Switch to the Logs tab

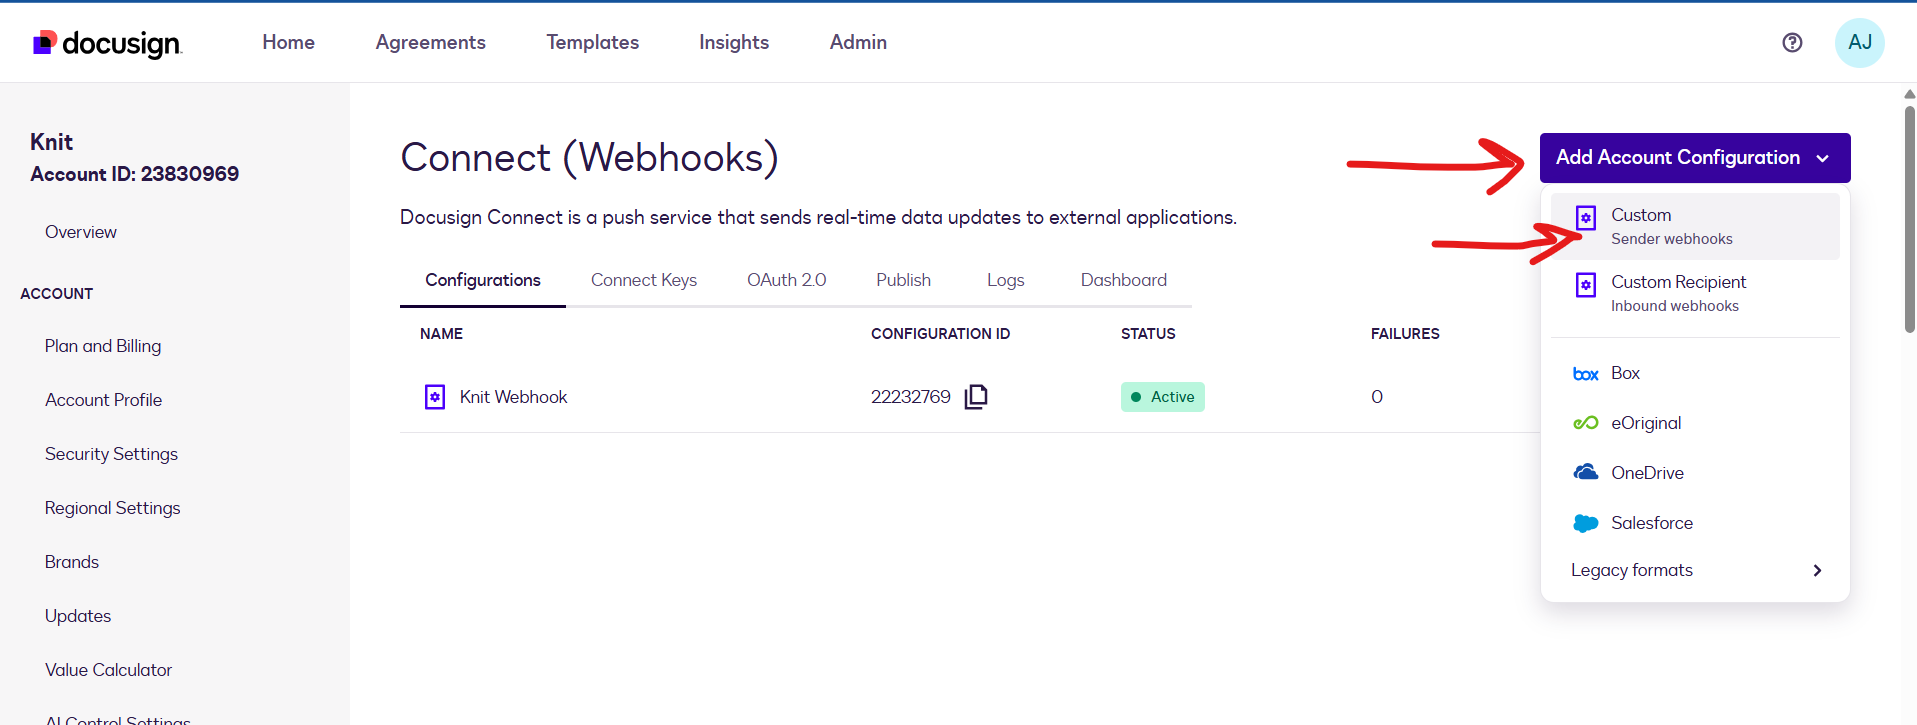(1006, 280)
